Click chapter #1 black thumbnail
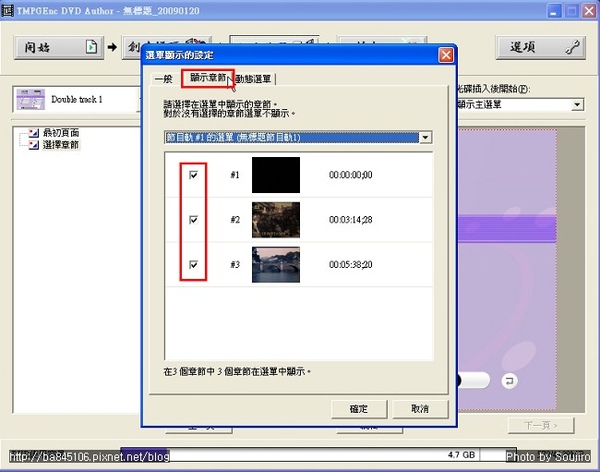The height and width of the screenshot is (472, 600). pos(276,175)
